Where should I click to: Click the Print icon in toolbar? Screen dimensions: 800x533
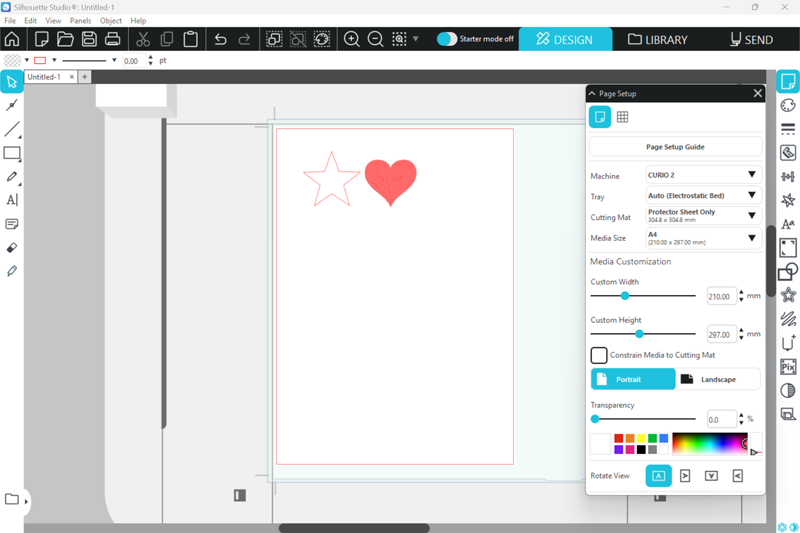tap(113, 40)
